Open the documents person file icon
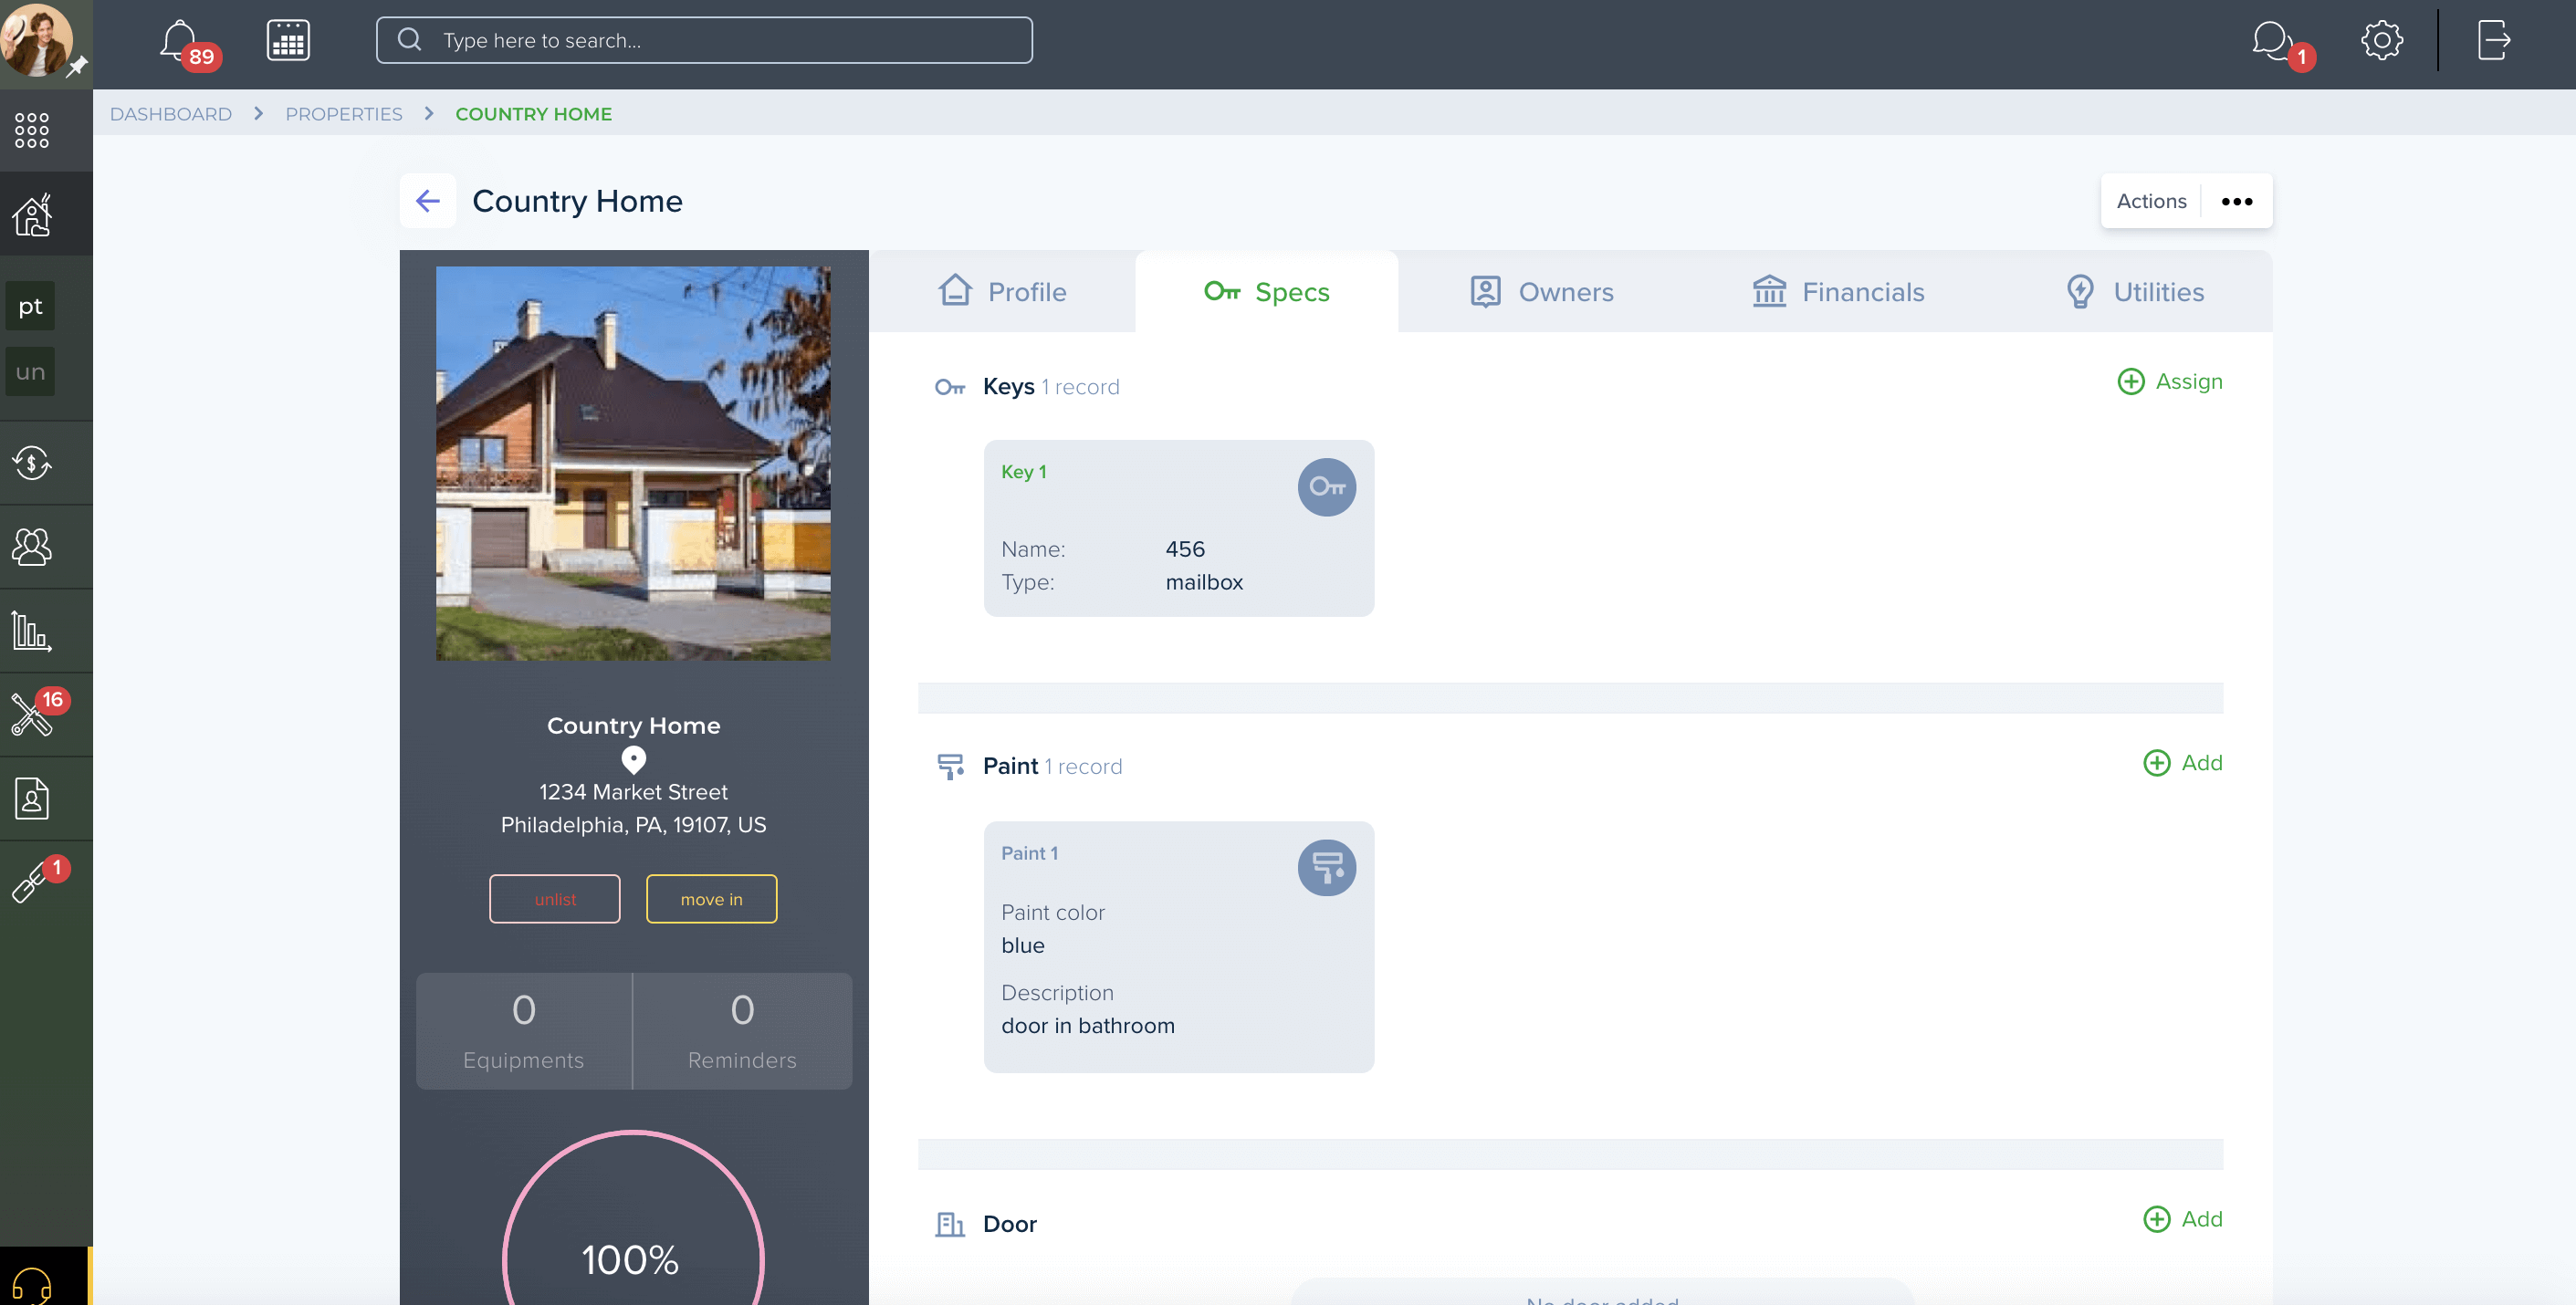This screenshot has width=2576, height=1305. point(32,798)
